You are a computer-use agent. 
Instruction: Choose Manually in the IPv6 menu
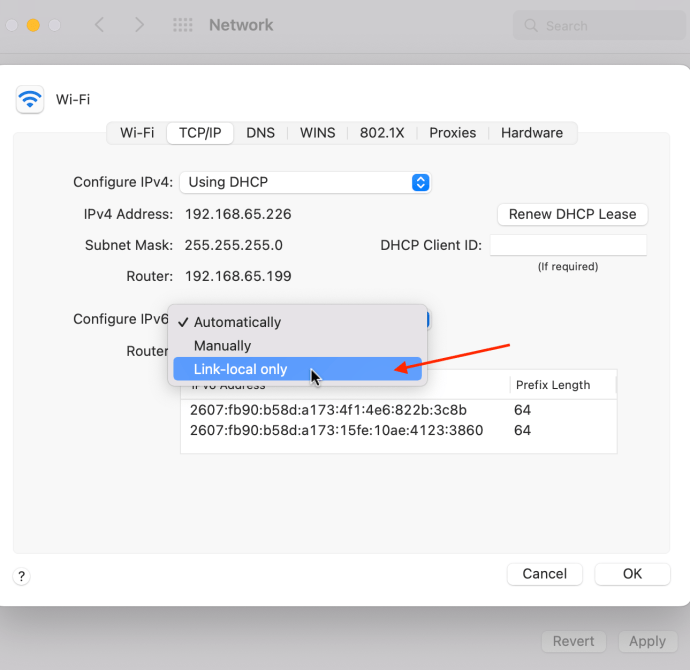tap(297, 346)
